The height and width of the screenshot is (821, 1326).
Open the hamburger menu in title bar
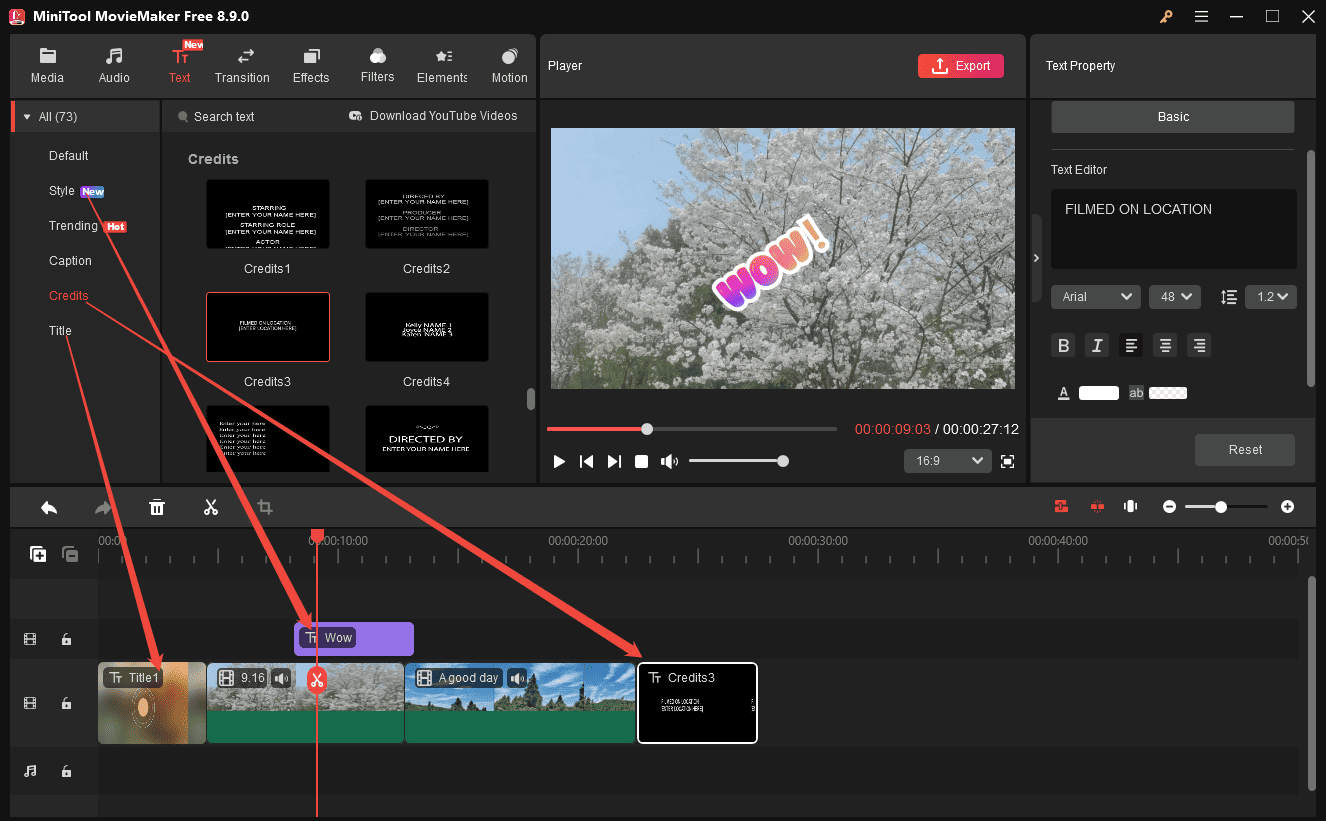1201,16
